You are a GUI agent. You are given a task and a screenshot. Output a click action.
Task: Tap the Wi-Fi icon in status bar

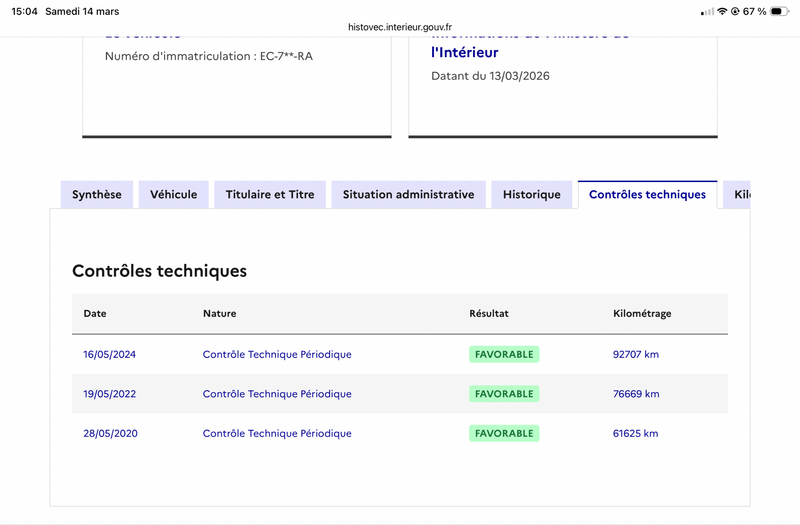722,11
